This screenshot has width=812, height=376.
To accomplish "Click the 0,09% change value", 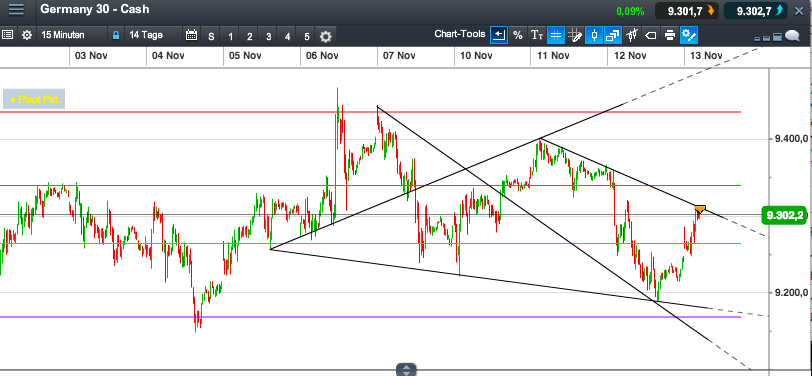I will (x=630, y=11).
